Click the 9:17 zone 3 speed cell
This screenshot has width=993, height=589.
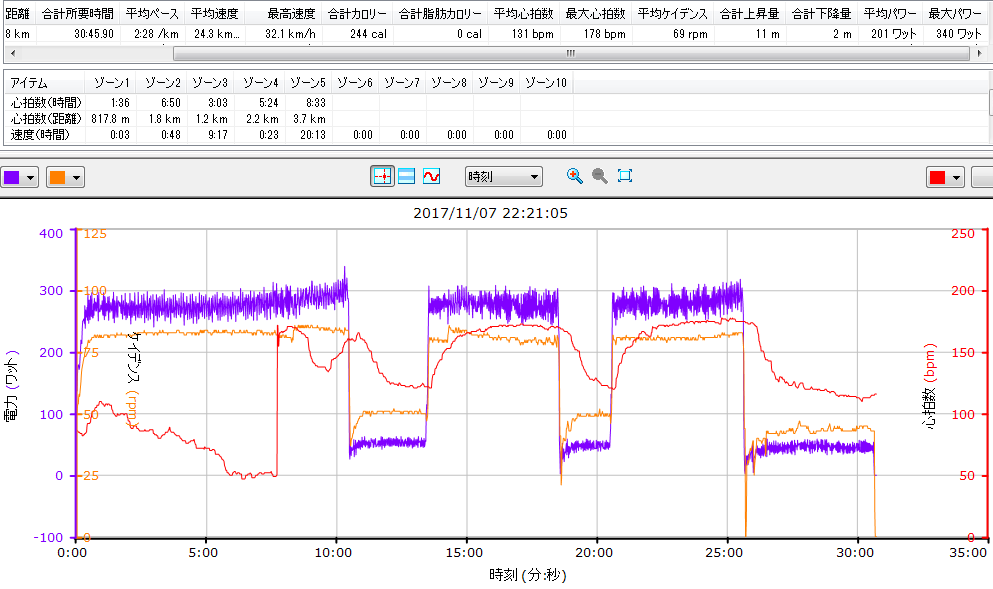(217, 134)
